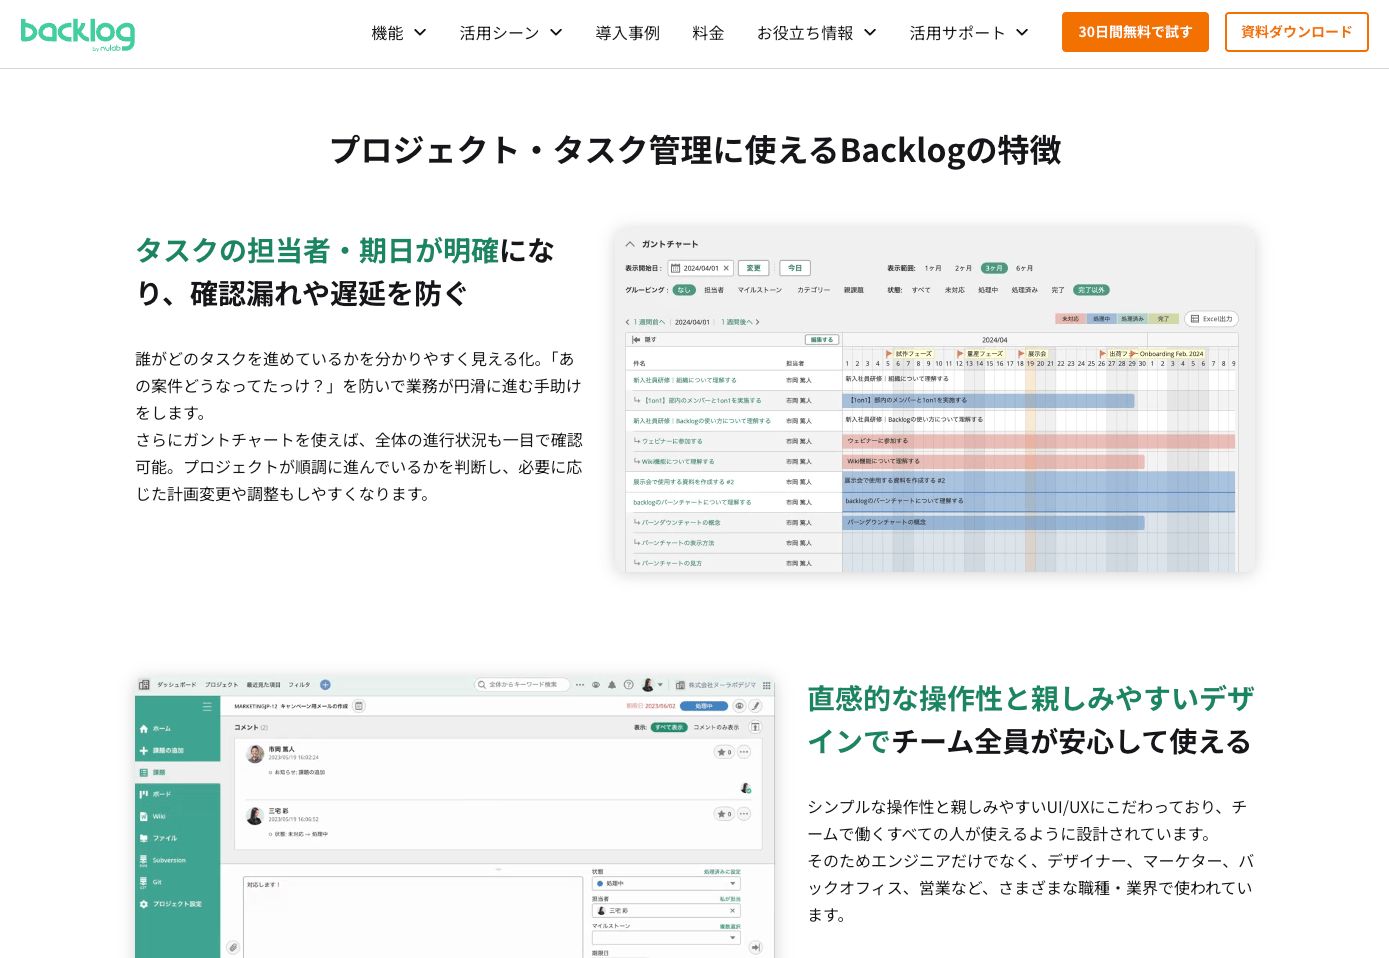This screenshot has height=958, width=1389.
Task: Click the bell notifications icon in app header
Action: pos(612,685)
